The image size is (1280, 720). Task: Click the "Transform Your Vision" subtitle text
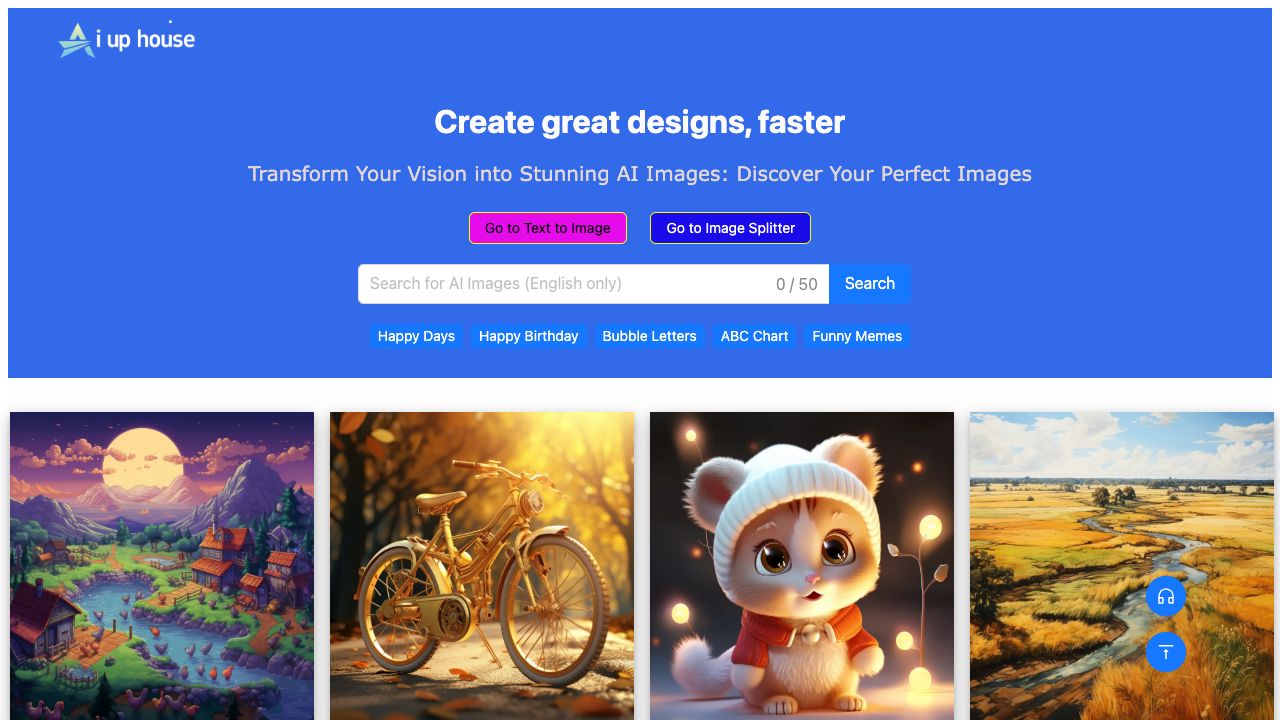point(640,174)
